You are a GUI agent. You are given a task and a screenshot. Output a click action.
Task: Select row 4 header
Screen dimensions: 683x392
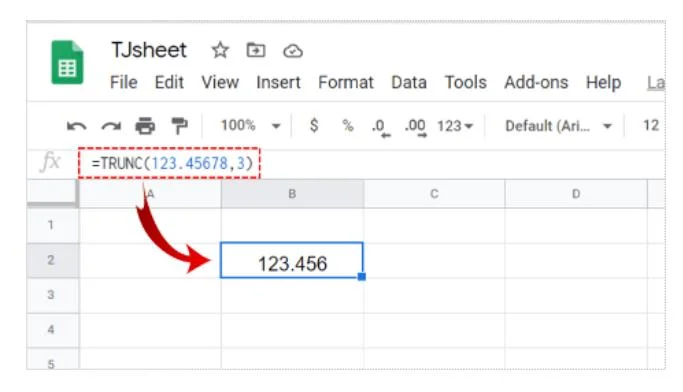tap(53, 330)
